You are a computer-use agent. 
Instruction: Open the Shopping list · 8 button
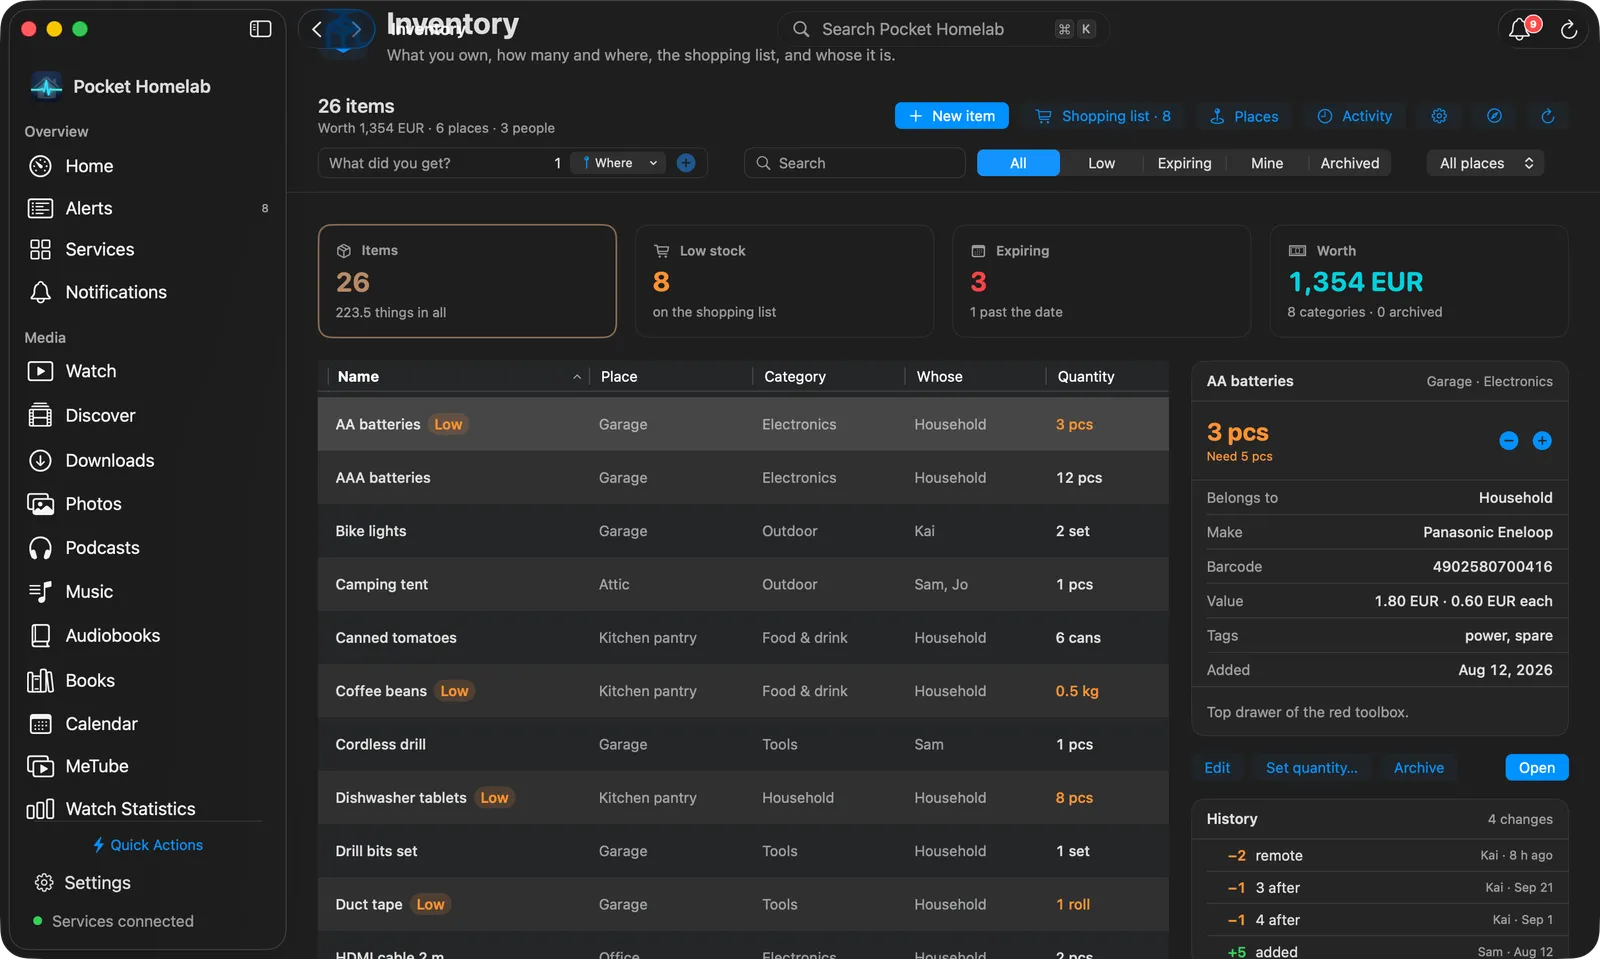point(1103,116)
